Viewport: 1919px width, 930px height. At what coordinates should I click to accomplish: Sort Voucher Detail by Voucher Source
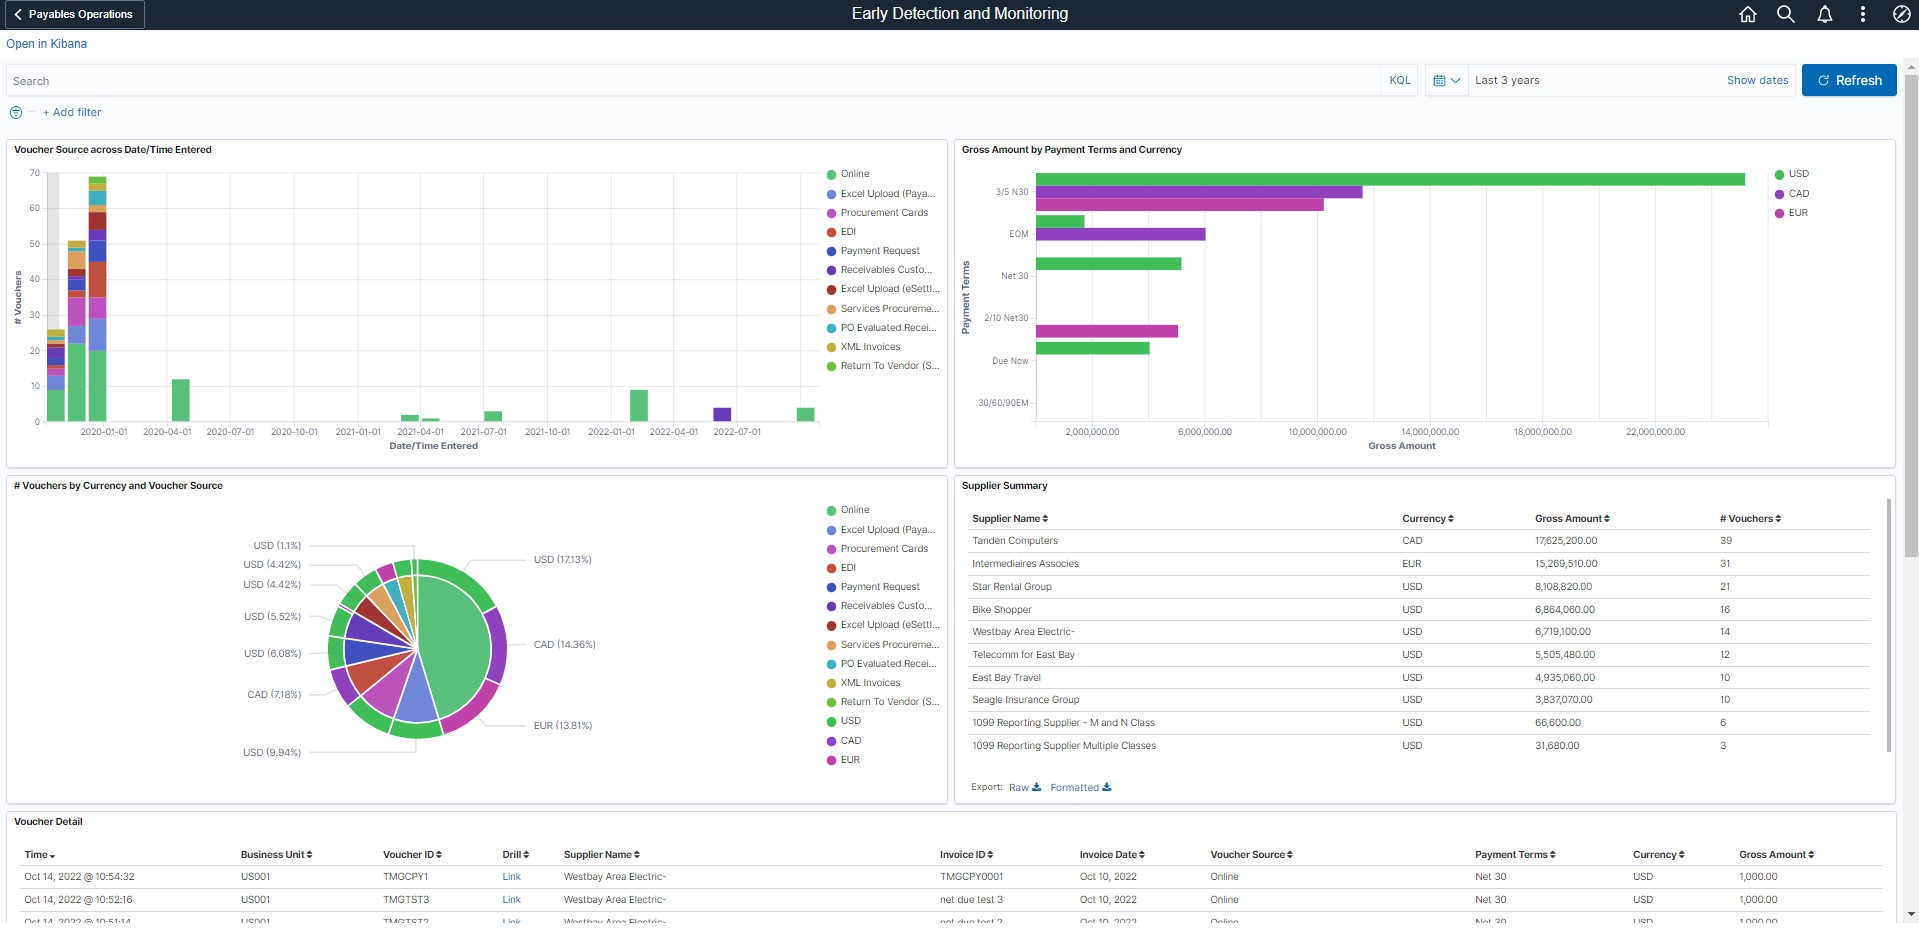(1251, 855)
